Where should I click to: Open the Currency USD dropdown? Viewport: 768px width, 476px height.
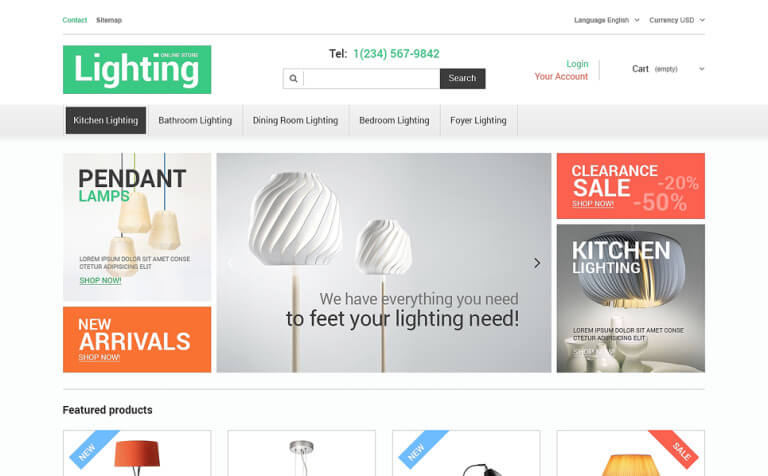click(x=677, y=20)
